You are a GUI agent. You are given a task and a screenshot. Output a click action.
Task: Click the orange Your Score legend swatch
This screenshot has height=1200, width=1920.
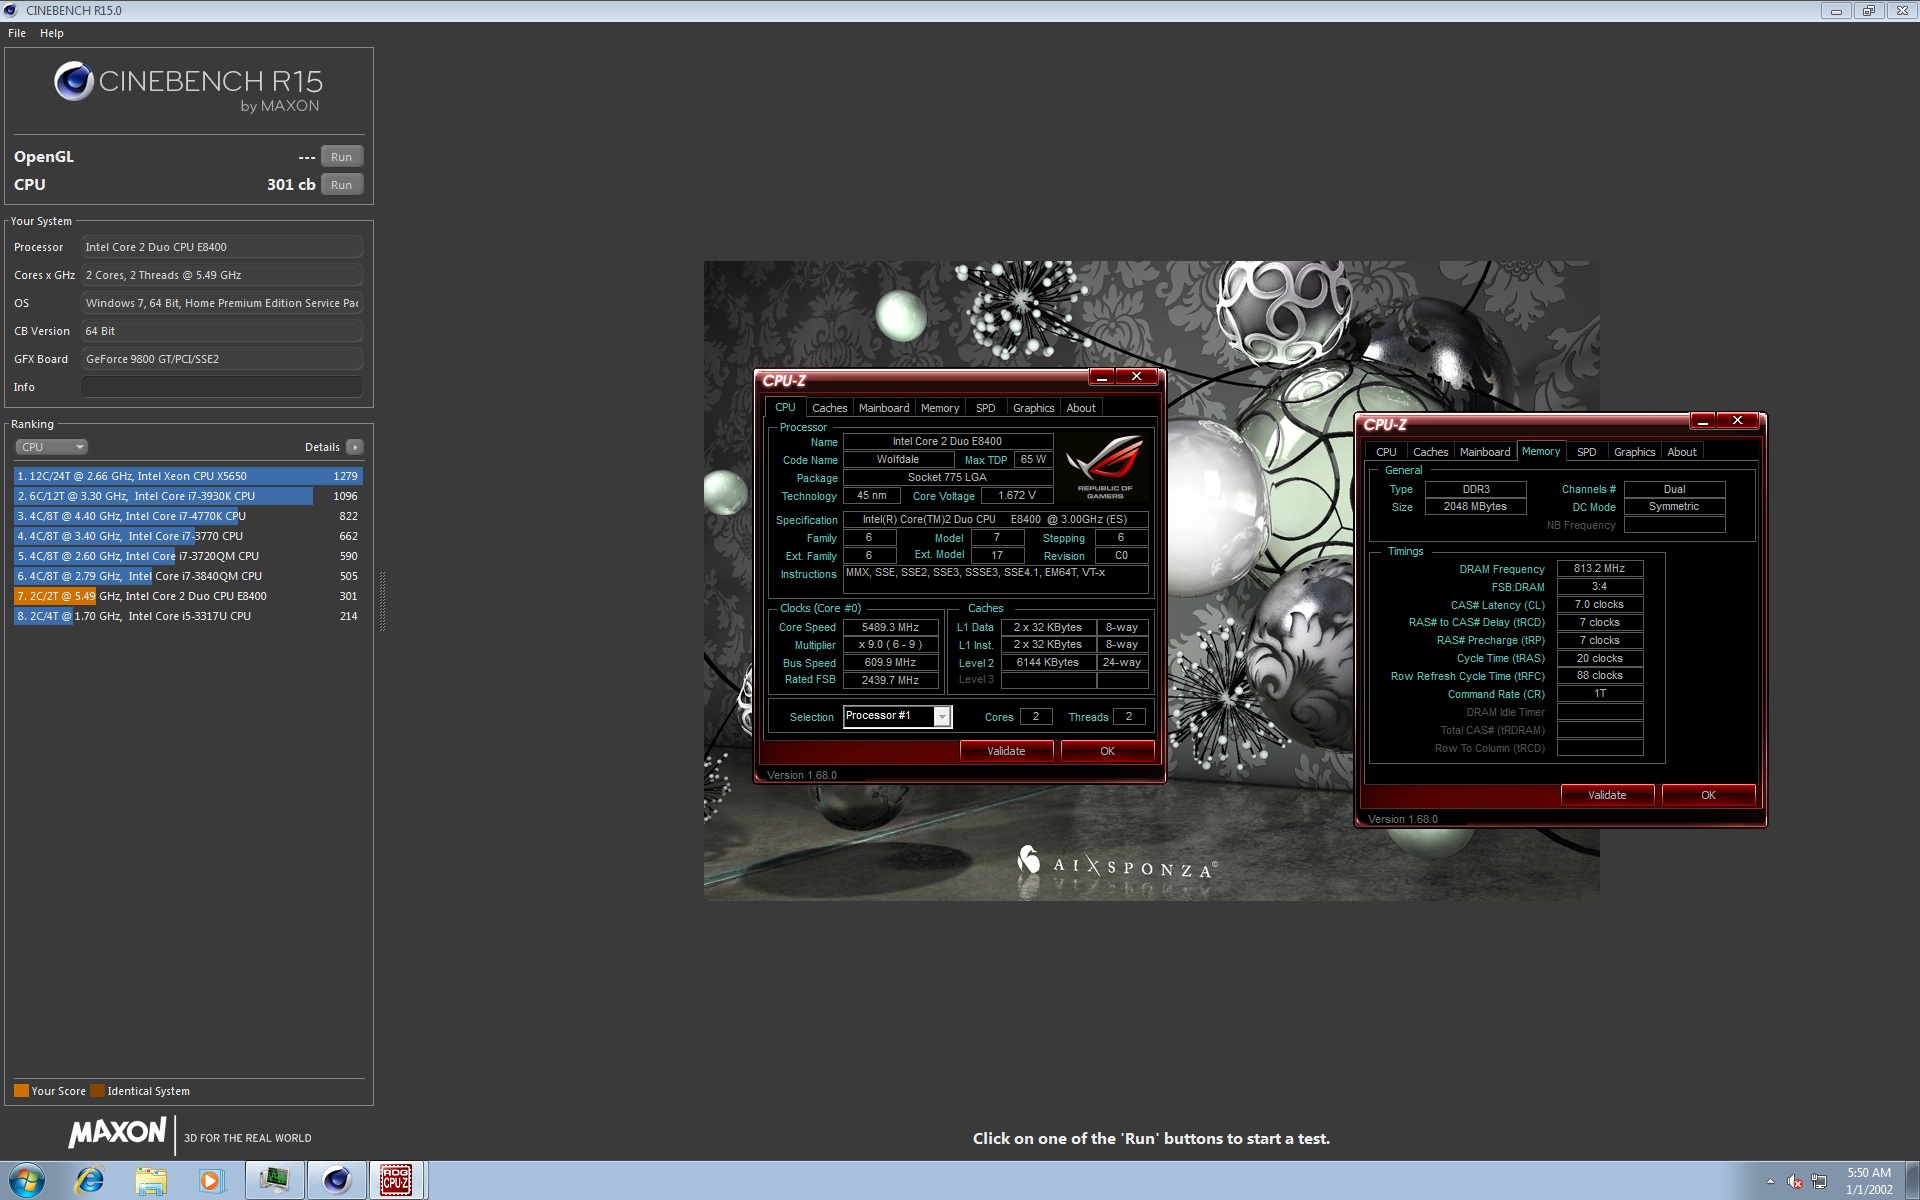(21, 1091)
